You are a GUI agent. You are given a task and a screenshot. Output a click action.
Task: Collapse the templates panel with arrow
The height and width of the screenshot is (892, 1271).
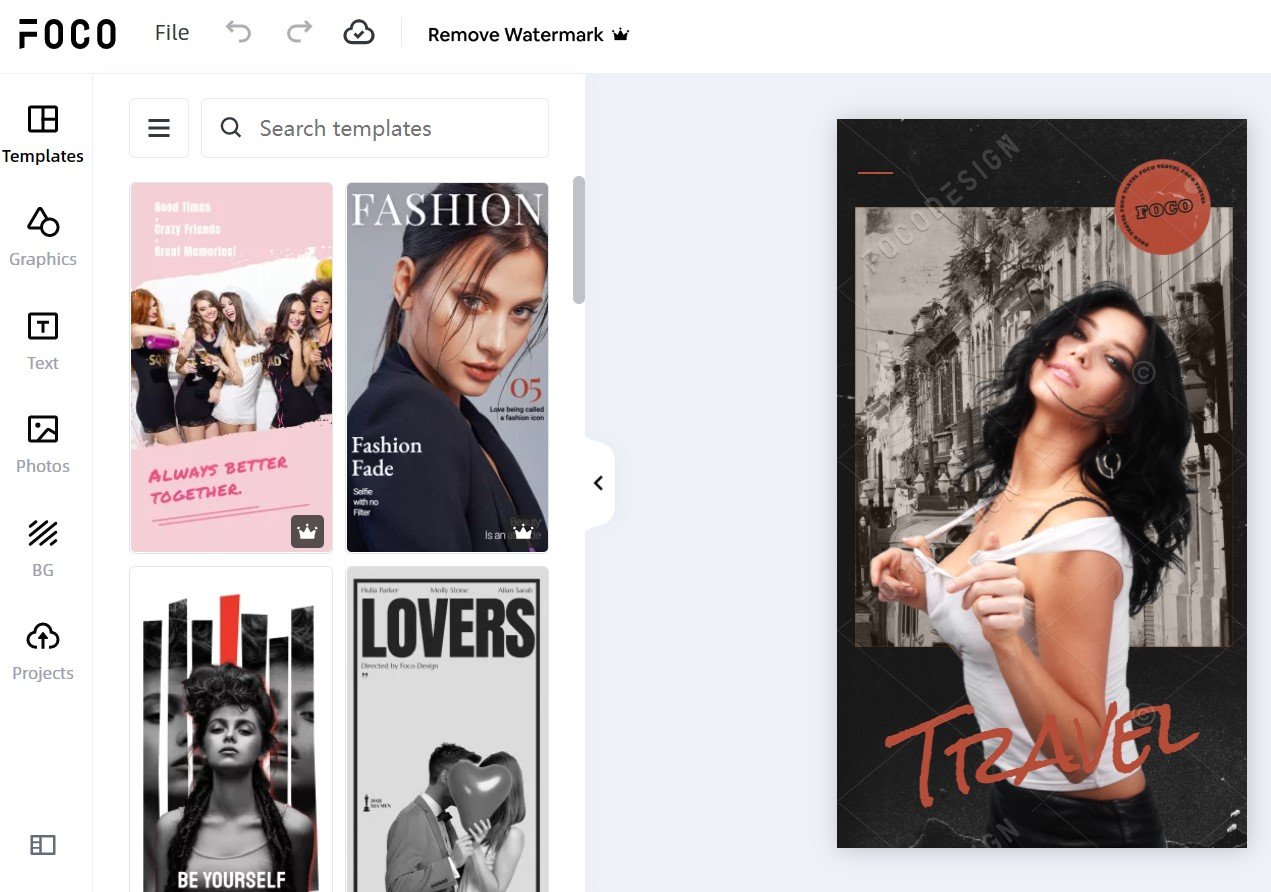pos(598,484)
